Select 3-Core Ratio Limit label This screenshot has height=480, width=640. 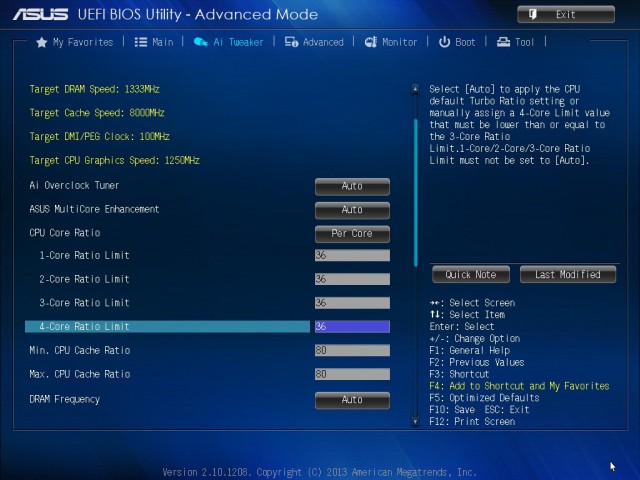84,303
